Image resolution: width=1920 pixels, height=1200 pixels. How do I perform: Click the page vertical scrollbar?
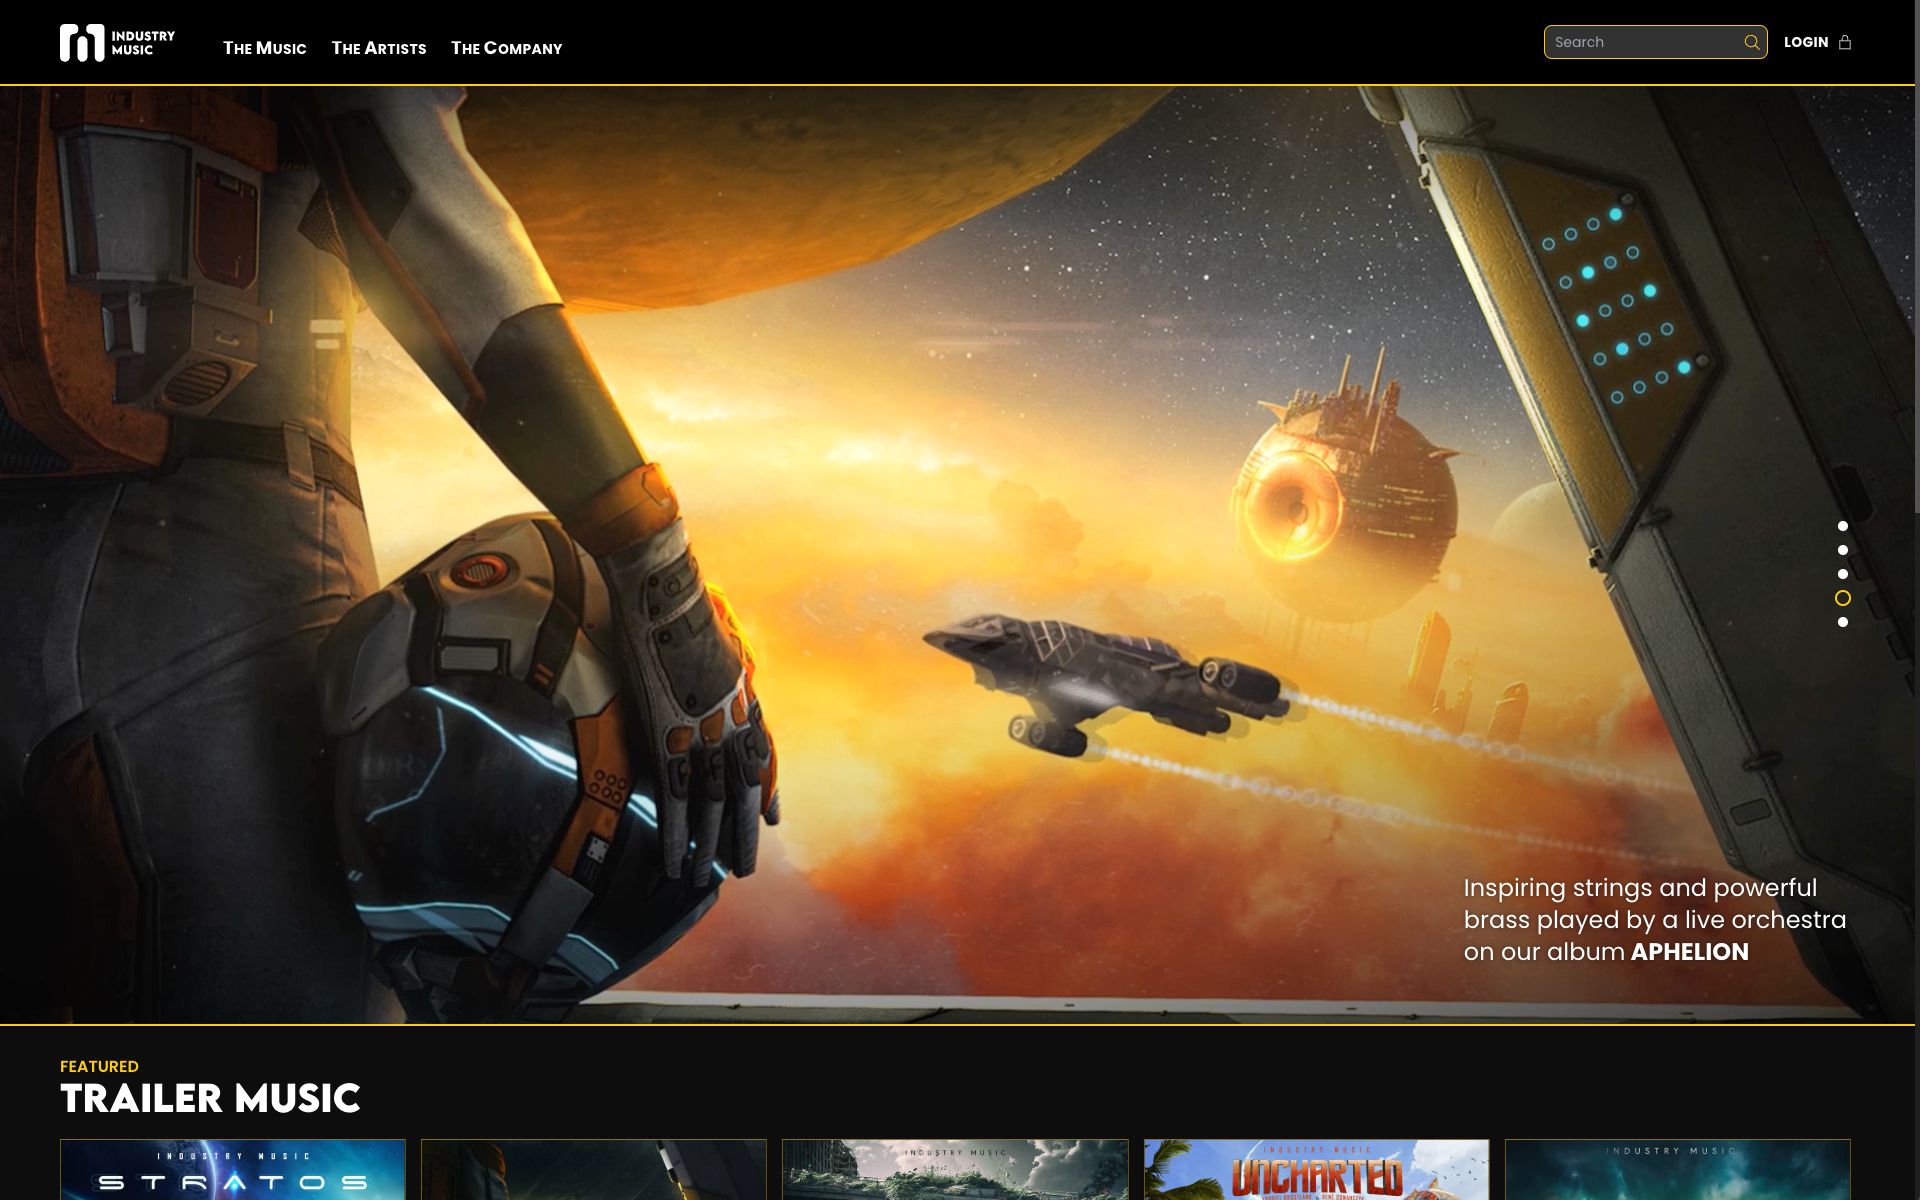[1917, 257]
